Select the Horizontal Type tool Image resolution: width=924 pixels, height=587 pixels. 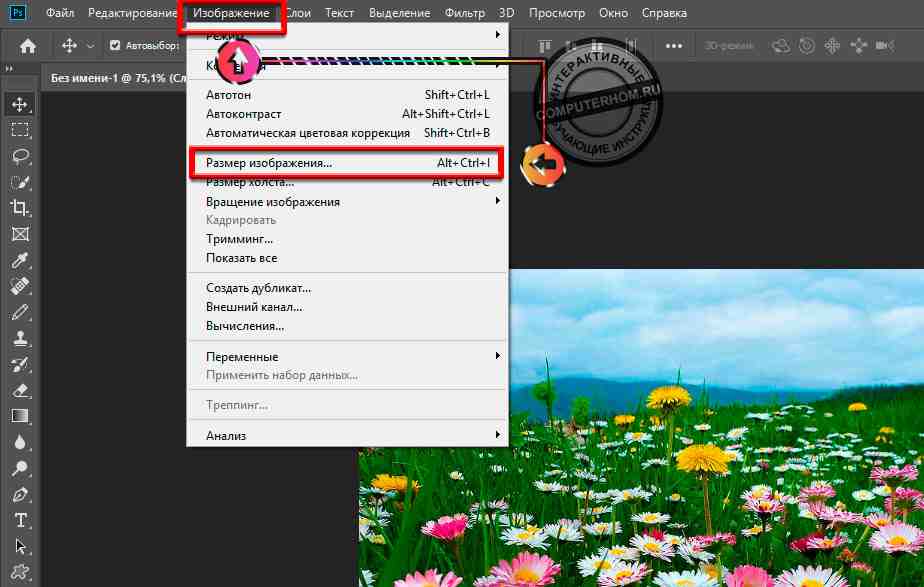19,520
